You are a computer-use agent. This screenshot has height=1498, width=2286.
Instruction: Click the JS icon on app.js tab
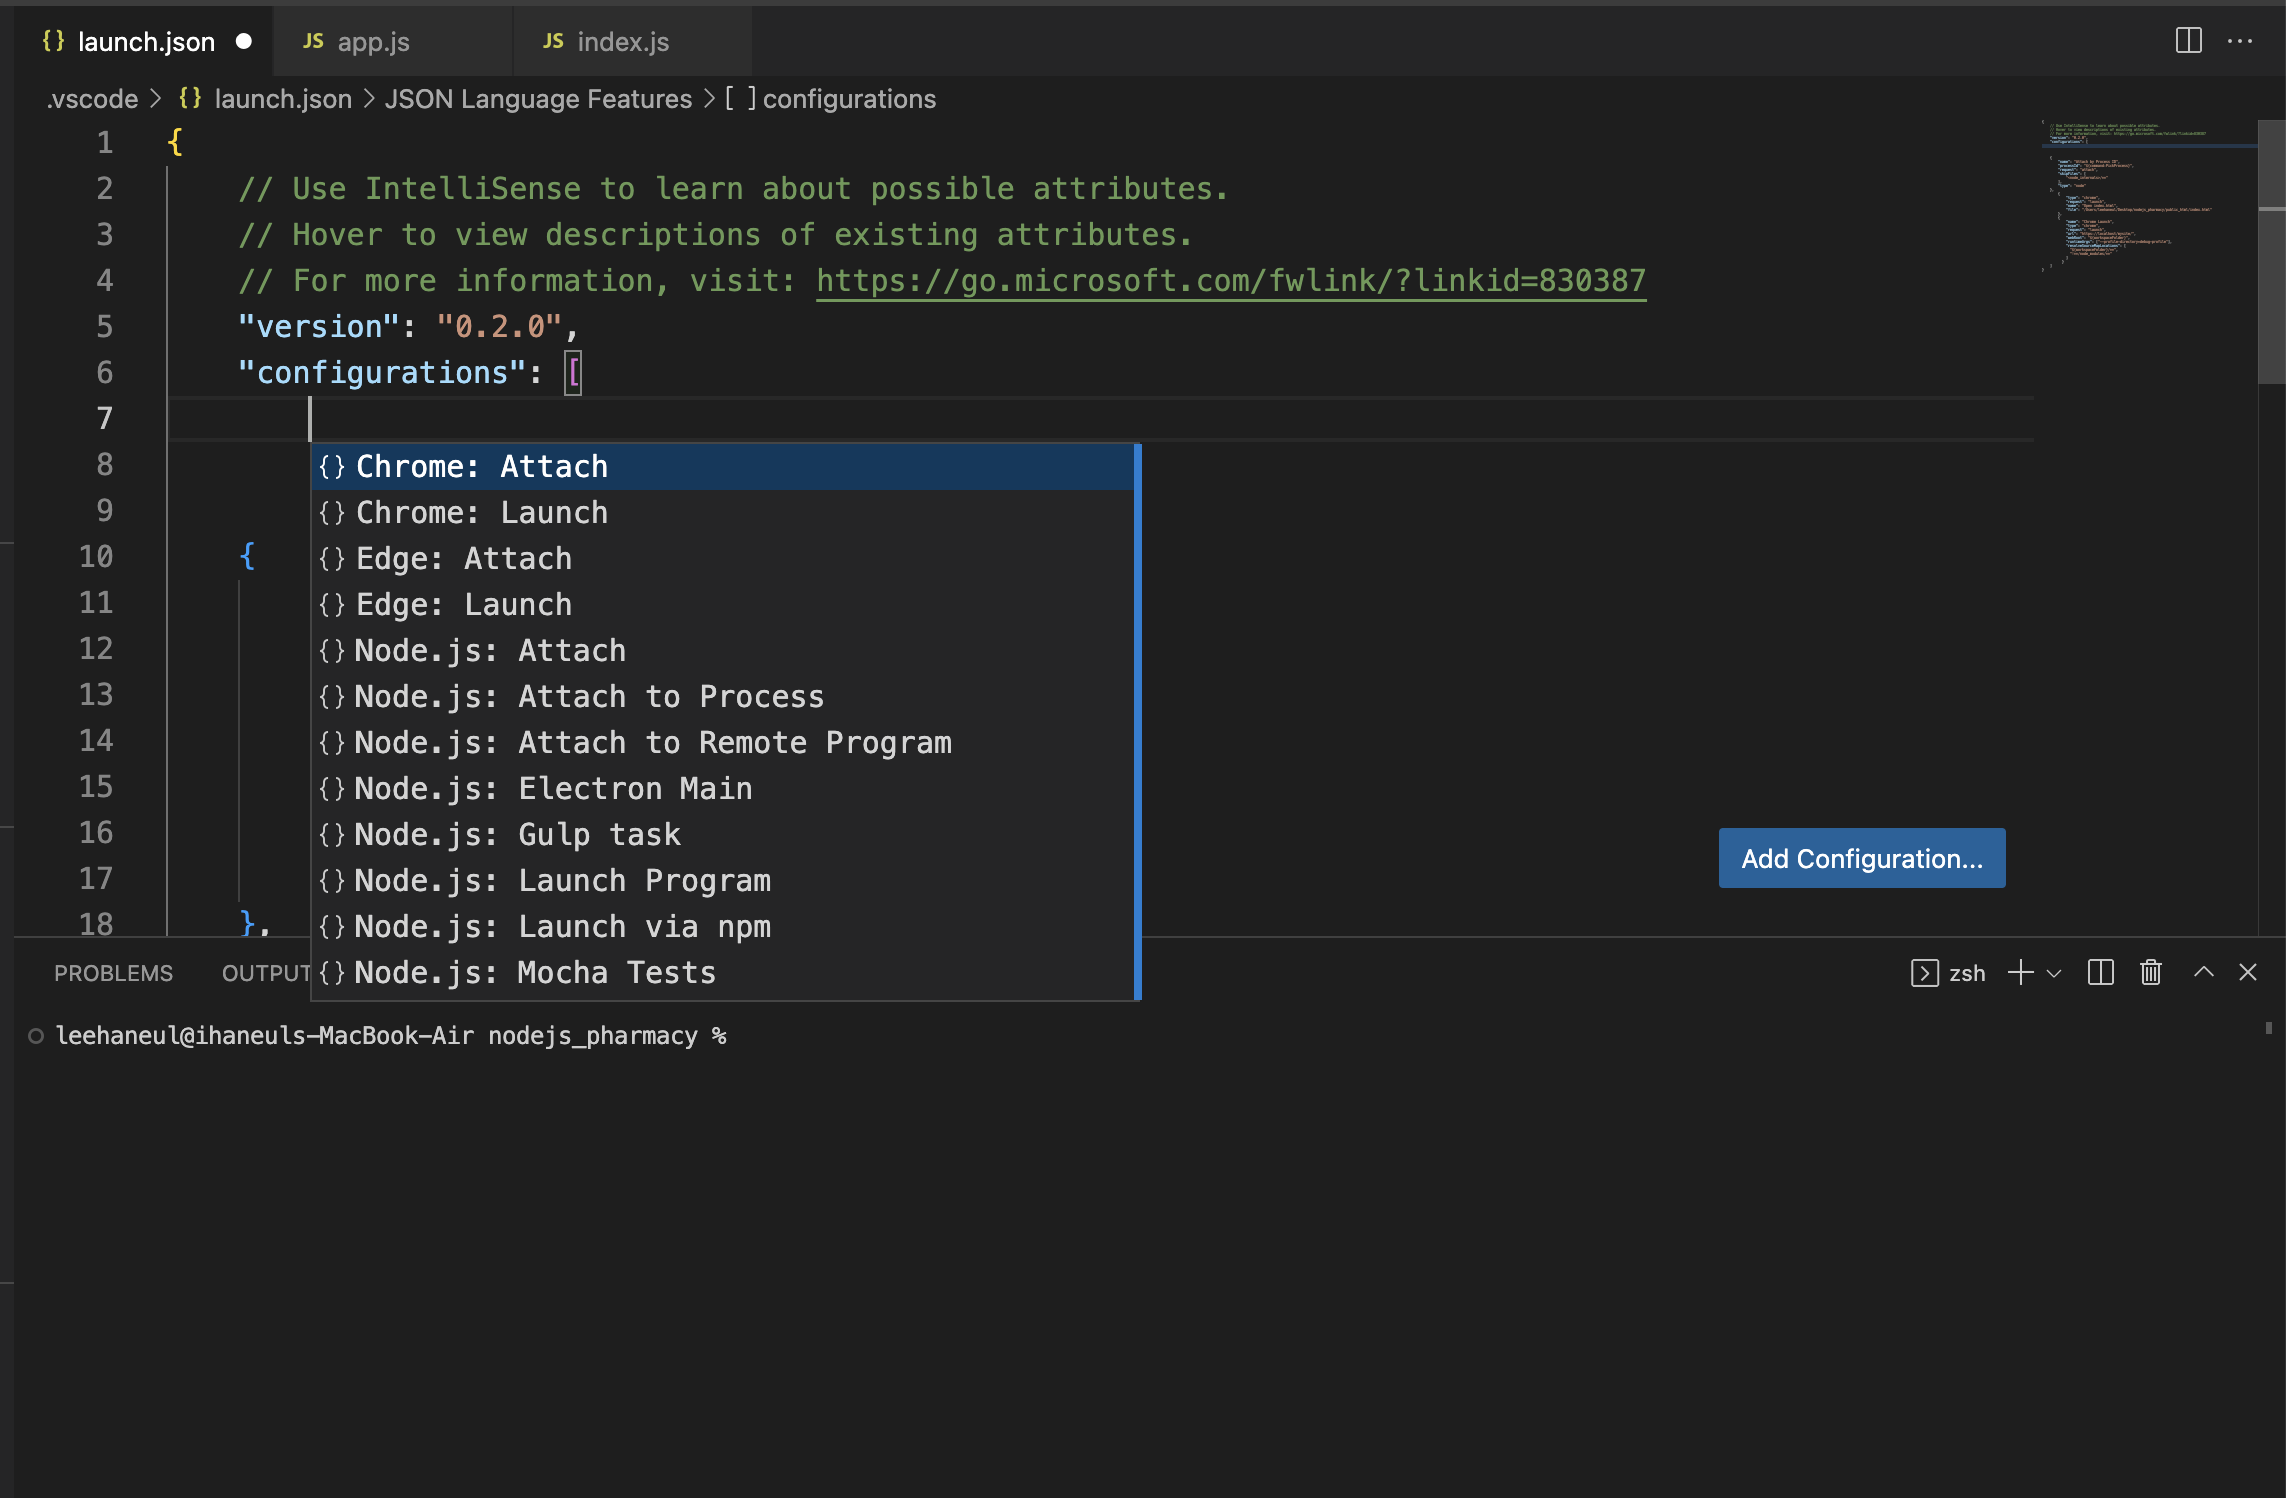(x=313, y=41)
